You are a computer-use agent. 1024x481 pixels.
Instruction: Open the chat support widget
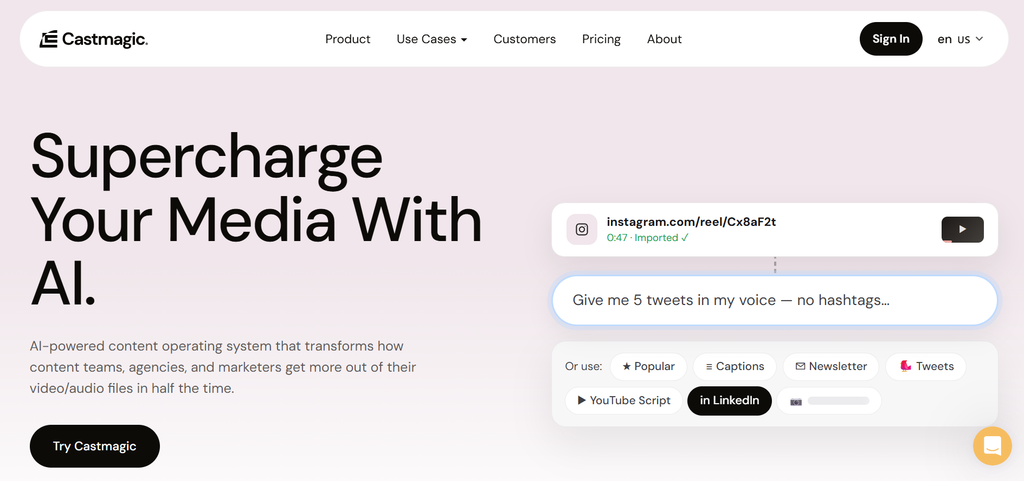(x=992, y=446)
